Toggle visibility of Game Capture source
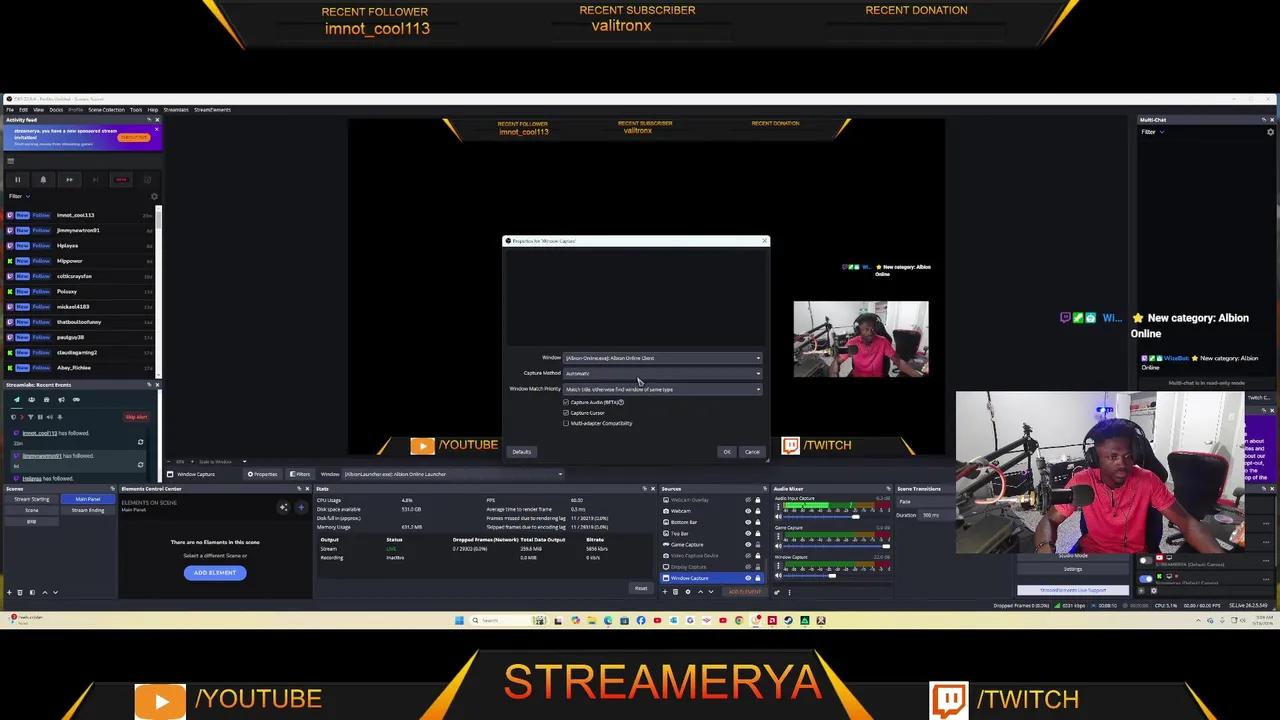 point(748,545)
